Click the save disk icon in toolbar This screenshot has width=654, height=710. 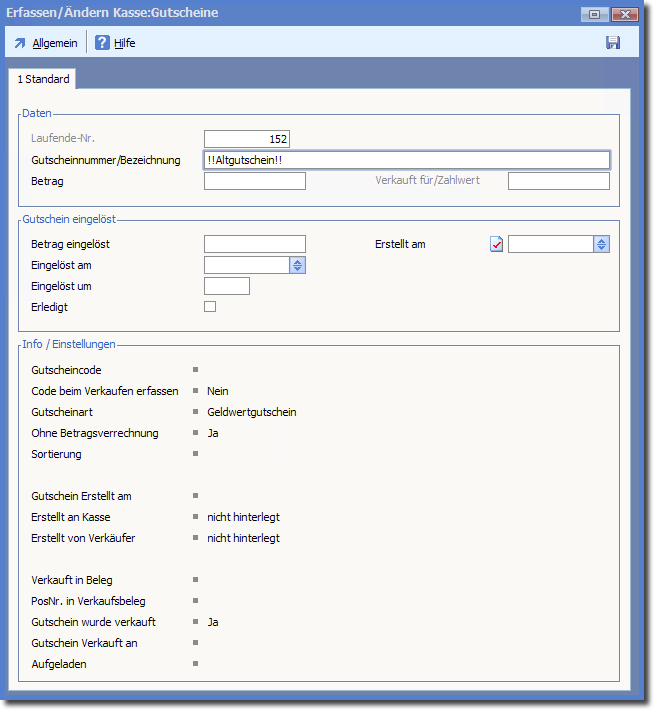[613, 43]
